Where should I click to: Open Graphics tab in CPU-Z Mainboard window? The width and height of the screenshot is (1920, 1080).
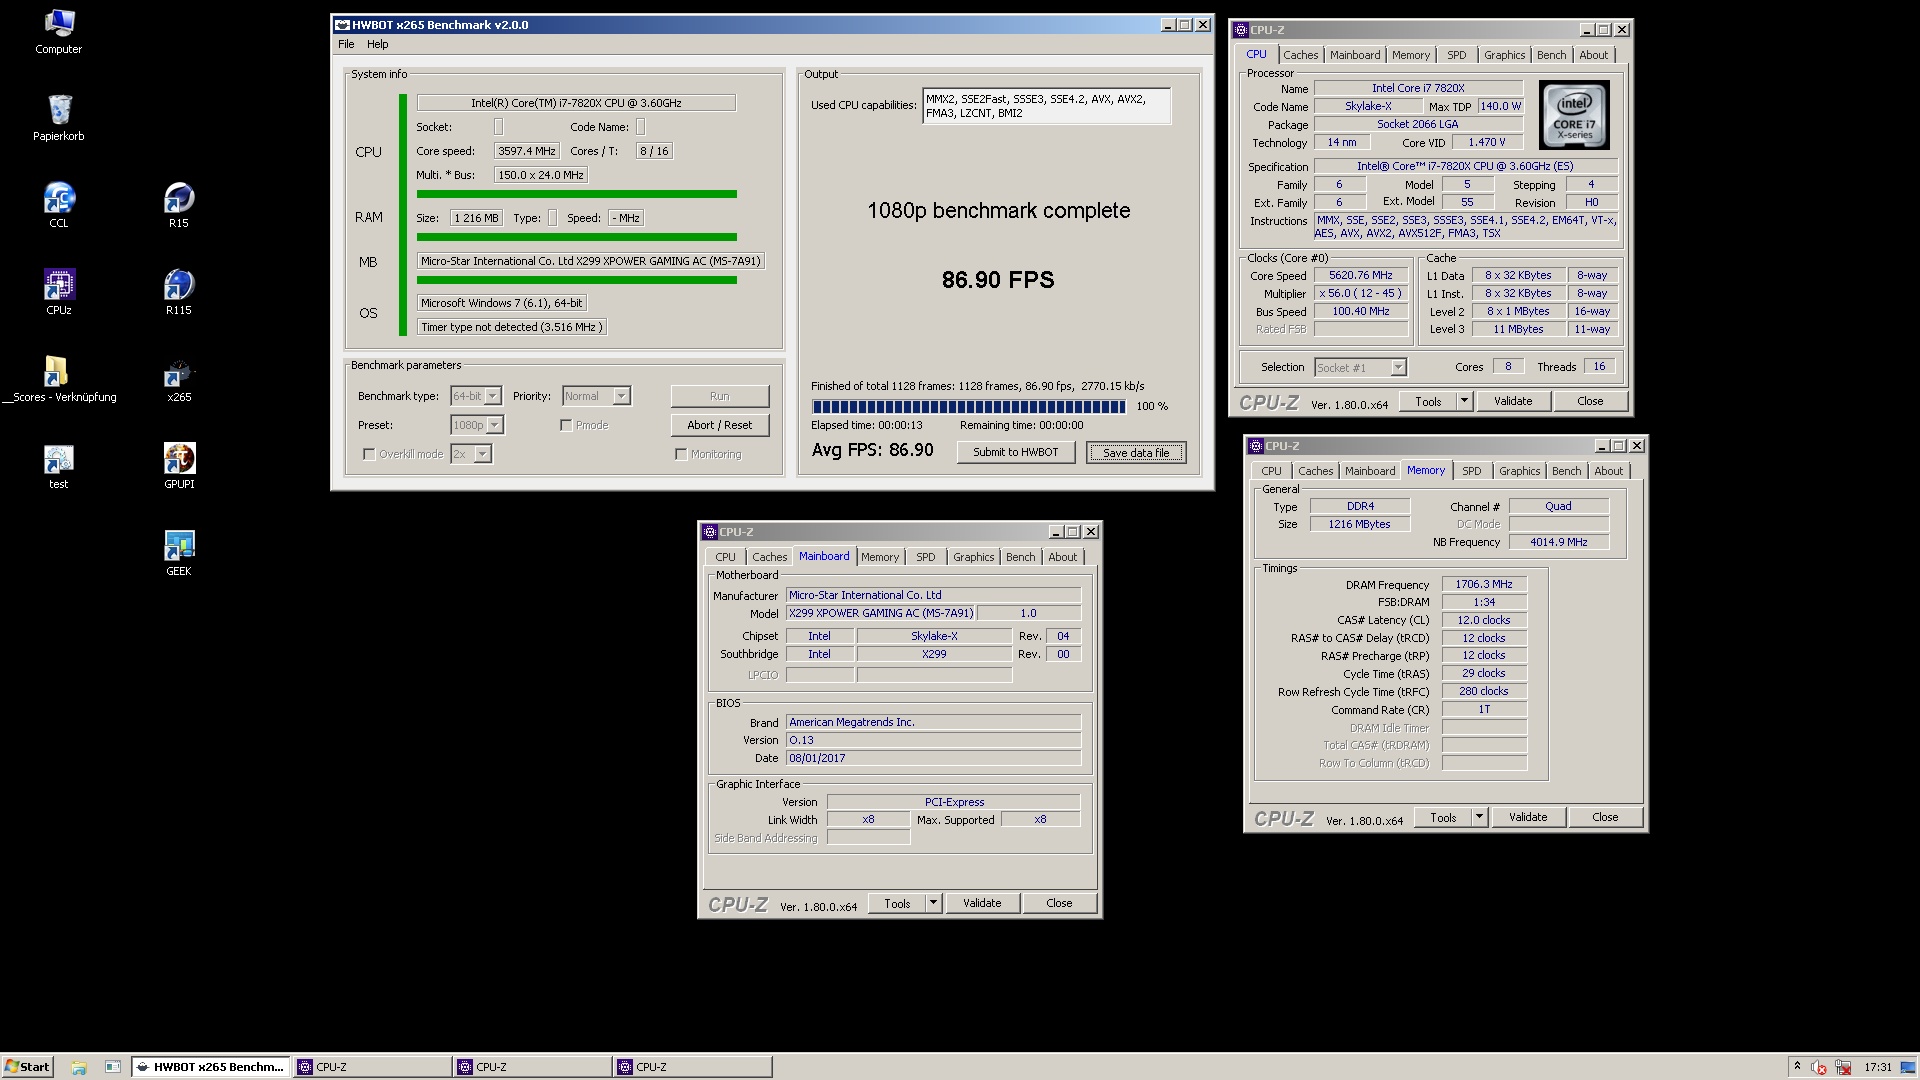click(x=973, y=557)
